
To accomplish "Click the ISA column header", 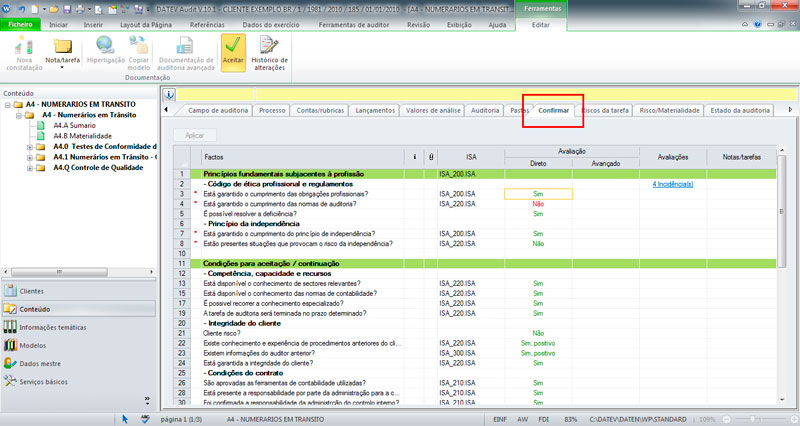I will [x=471, y=157].
